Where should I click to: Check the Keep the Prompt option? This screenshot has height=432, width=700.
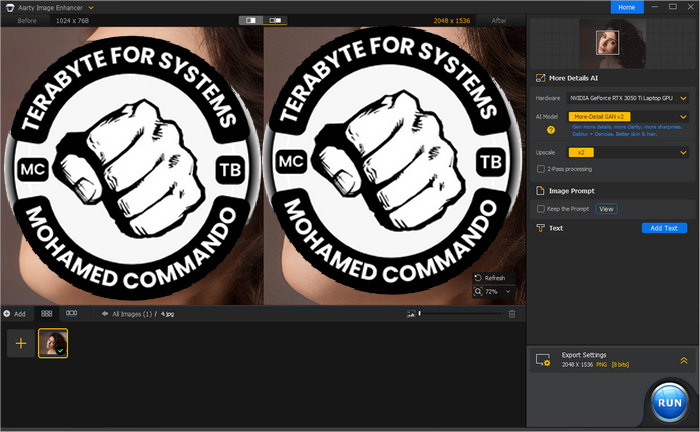coord(541,209)
